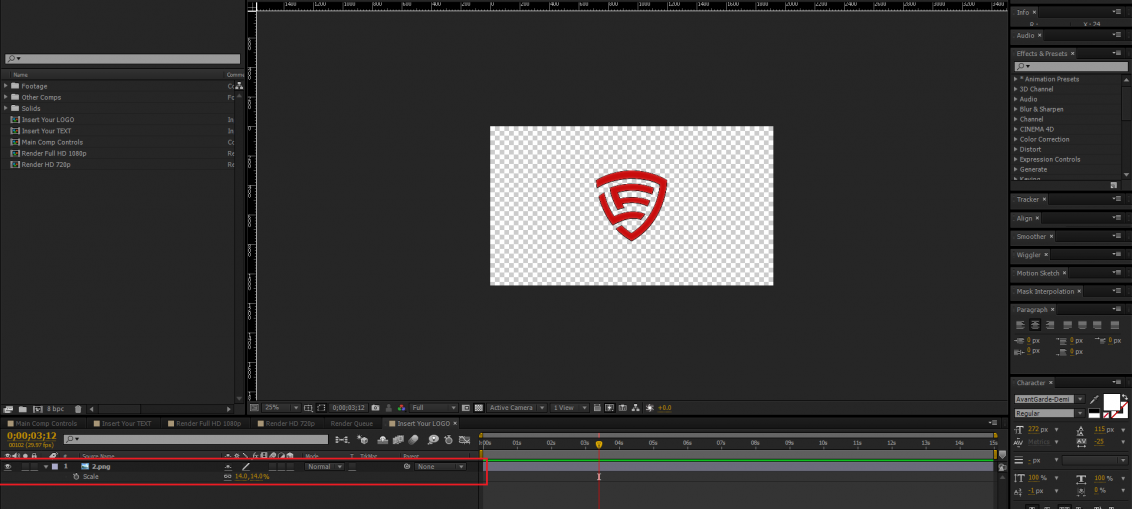Open the Active Camera dropdown
This screenshot has height=509, width=1132.
(516, 408)
